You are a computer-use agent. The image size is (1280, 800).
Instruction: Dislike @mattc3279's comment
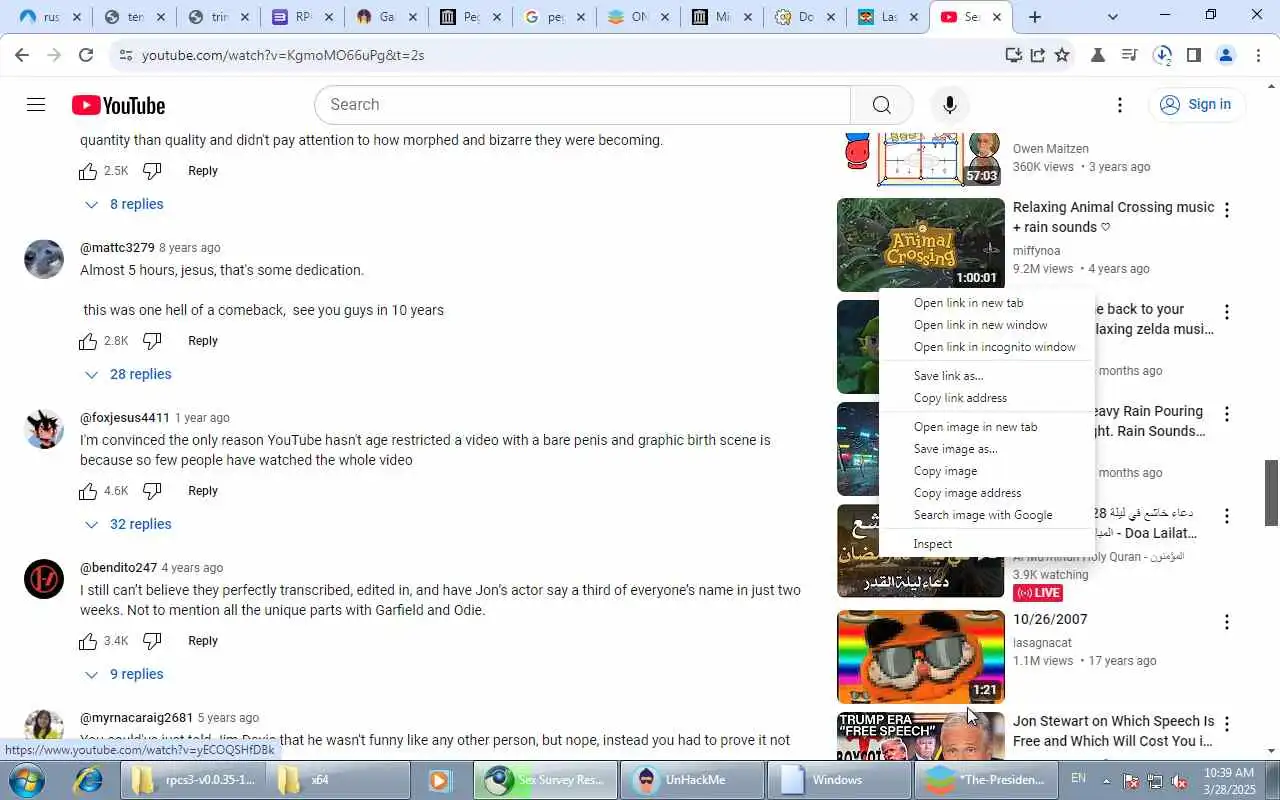152,341
